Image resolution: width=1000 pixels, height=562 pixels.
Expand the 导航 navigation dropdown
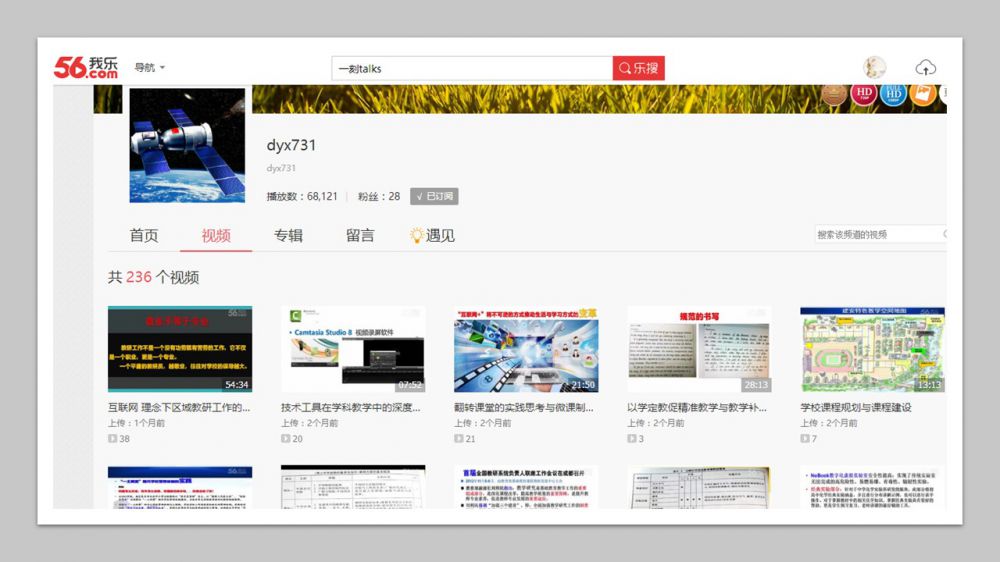[150, 68]
